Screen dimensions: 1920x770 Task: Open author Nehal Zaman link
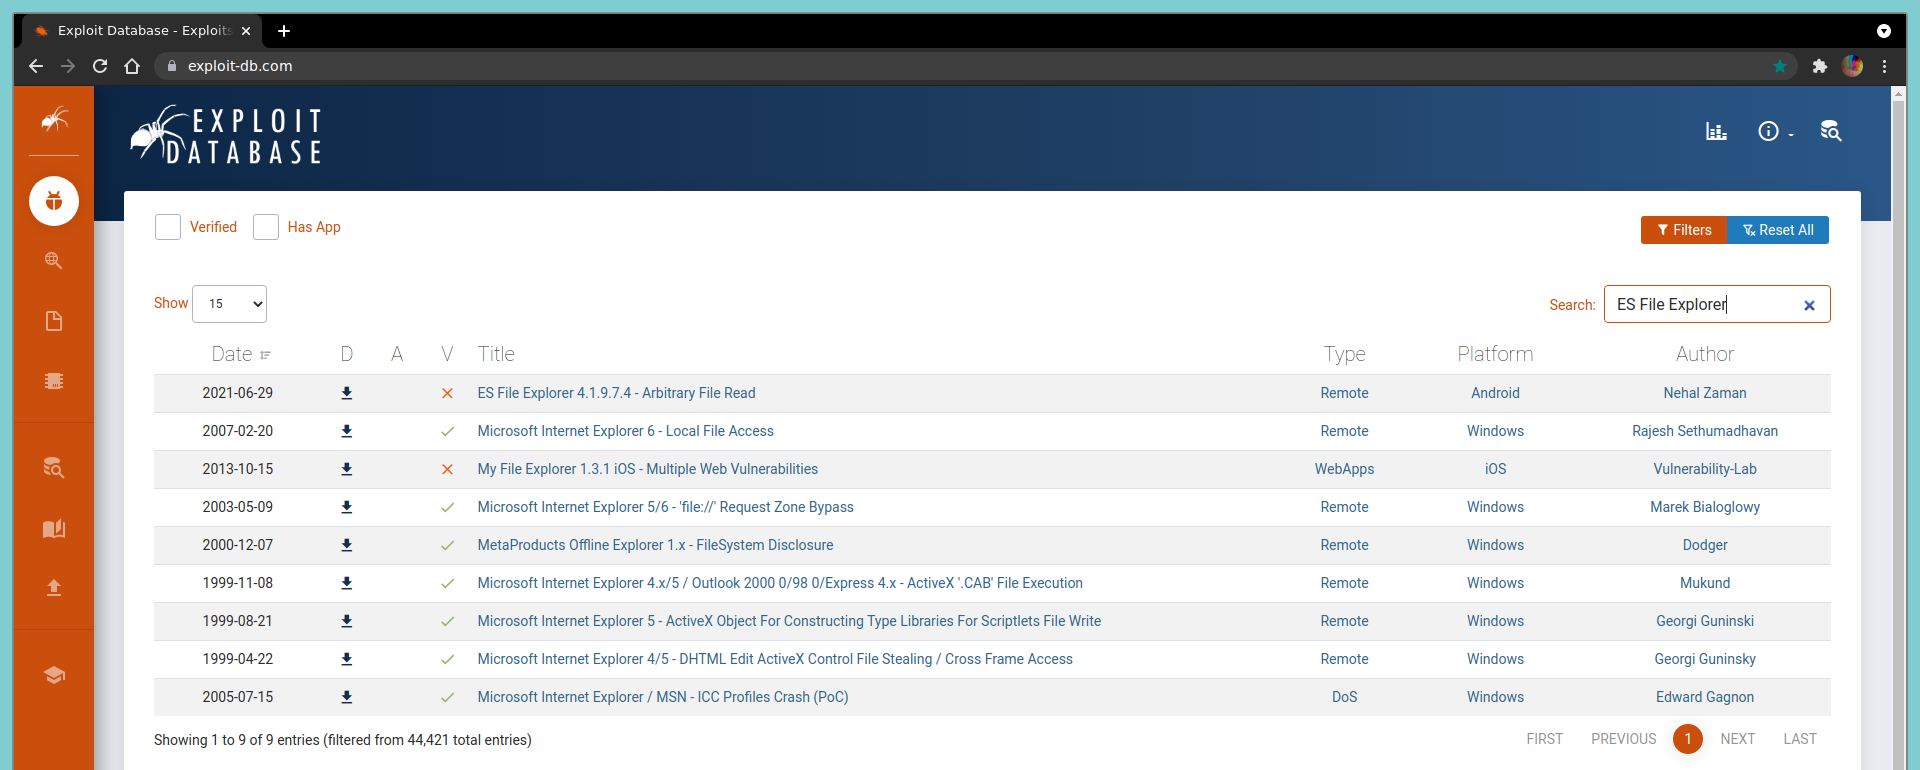1705,393
